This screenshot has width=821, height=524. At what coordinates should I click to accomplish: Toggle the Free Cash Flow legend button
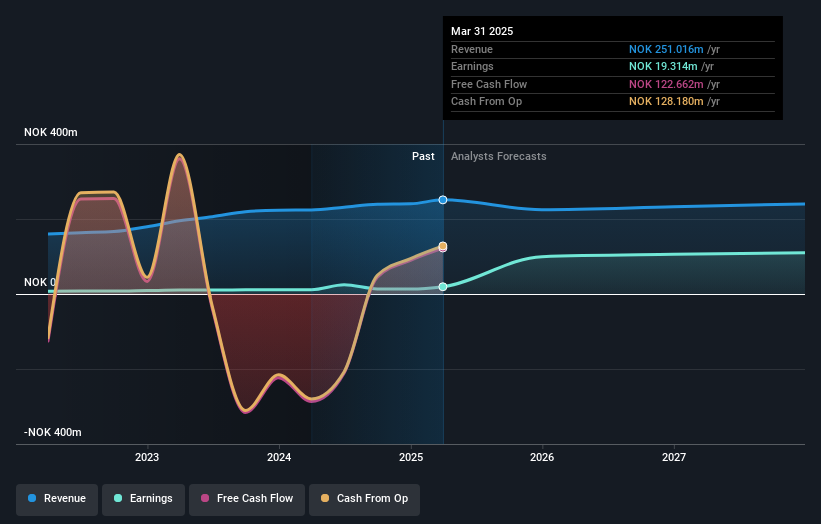click(247, 499)
